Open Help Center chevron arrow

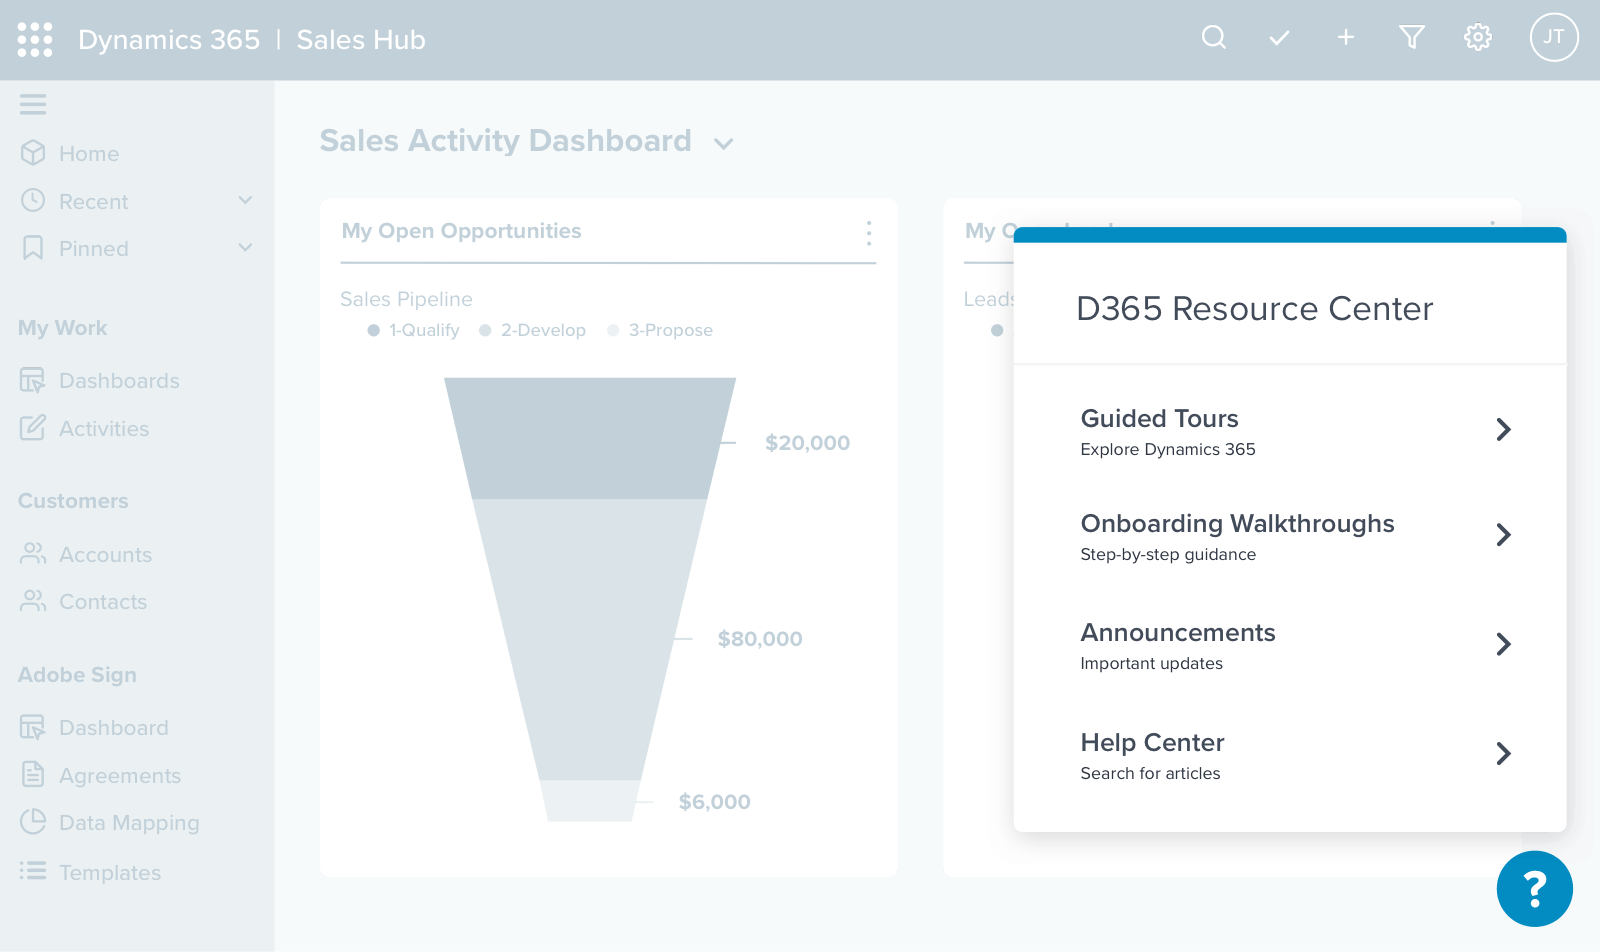[1503, 753]
